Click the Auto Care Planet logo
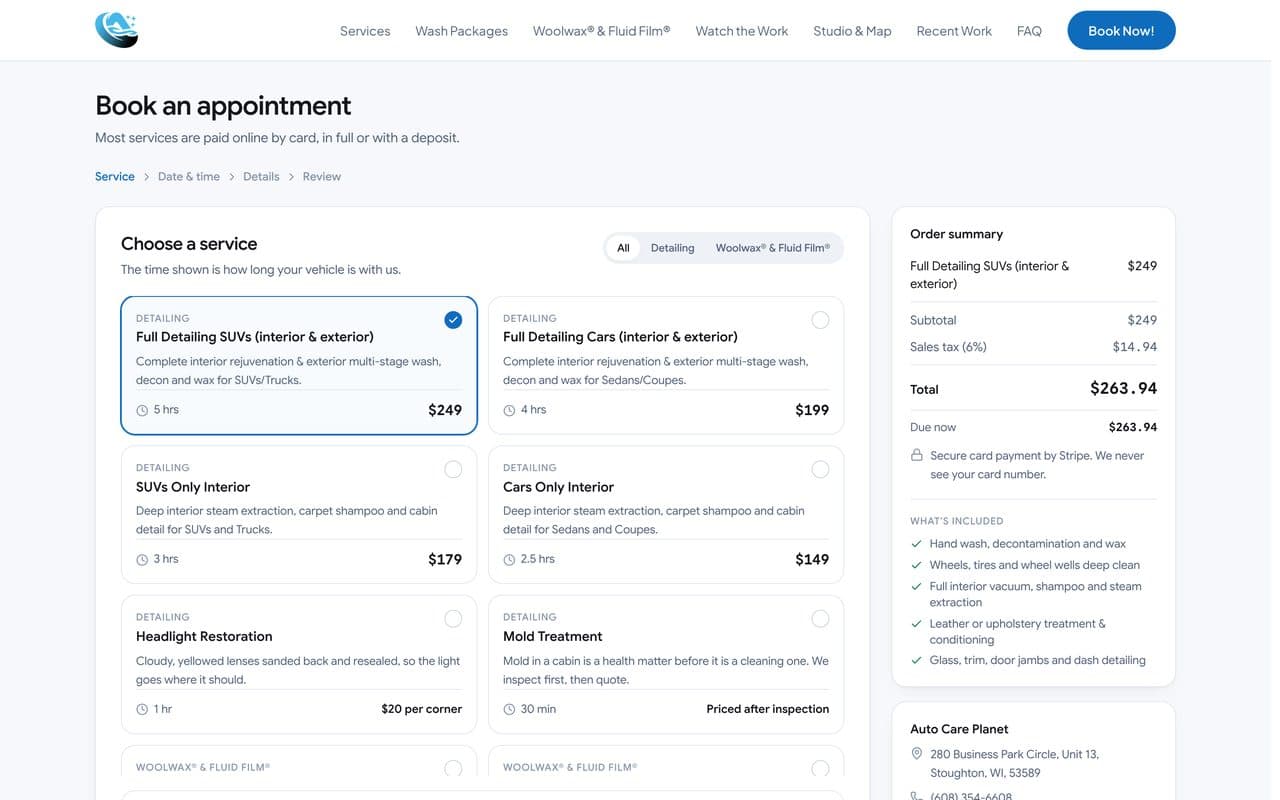This screenshot has width=1280, height=800. (117, 30)
